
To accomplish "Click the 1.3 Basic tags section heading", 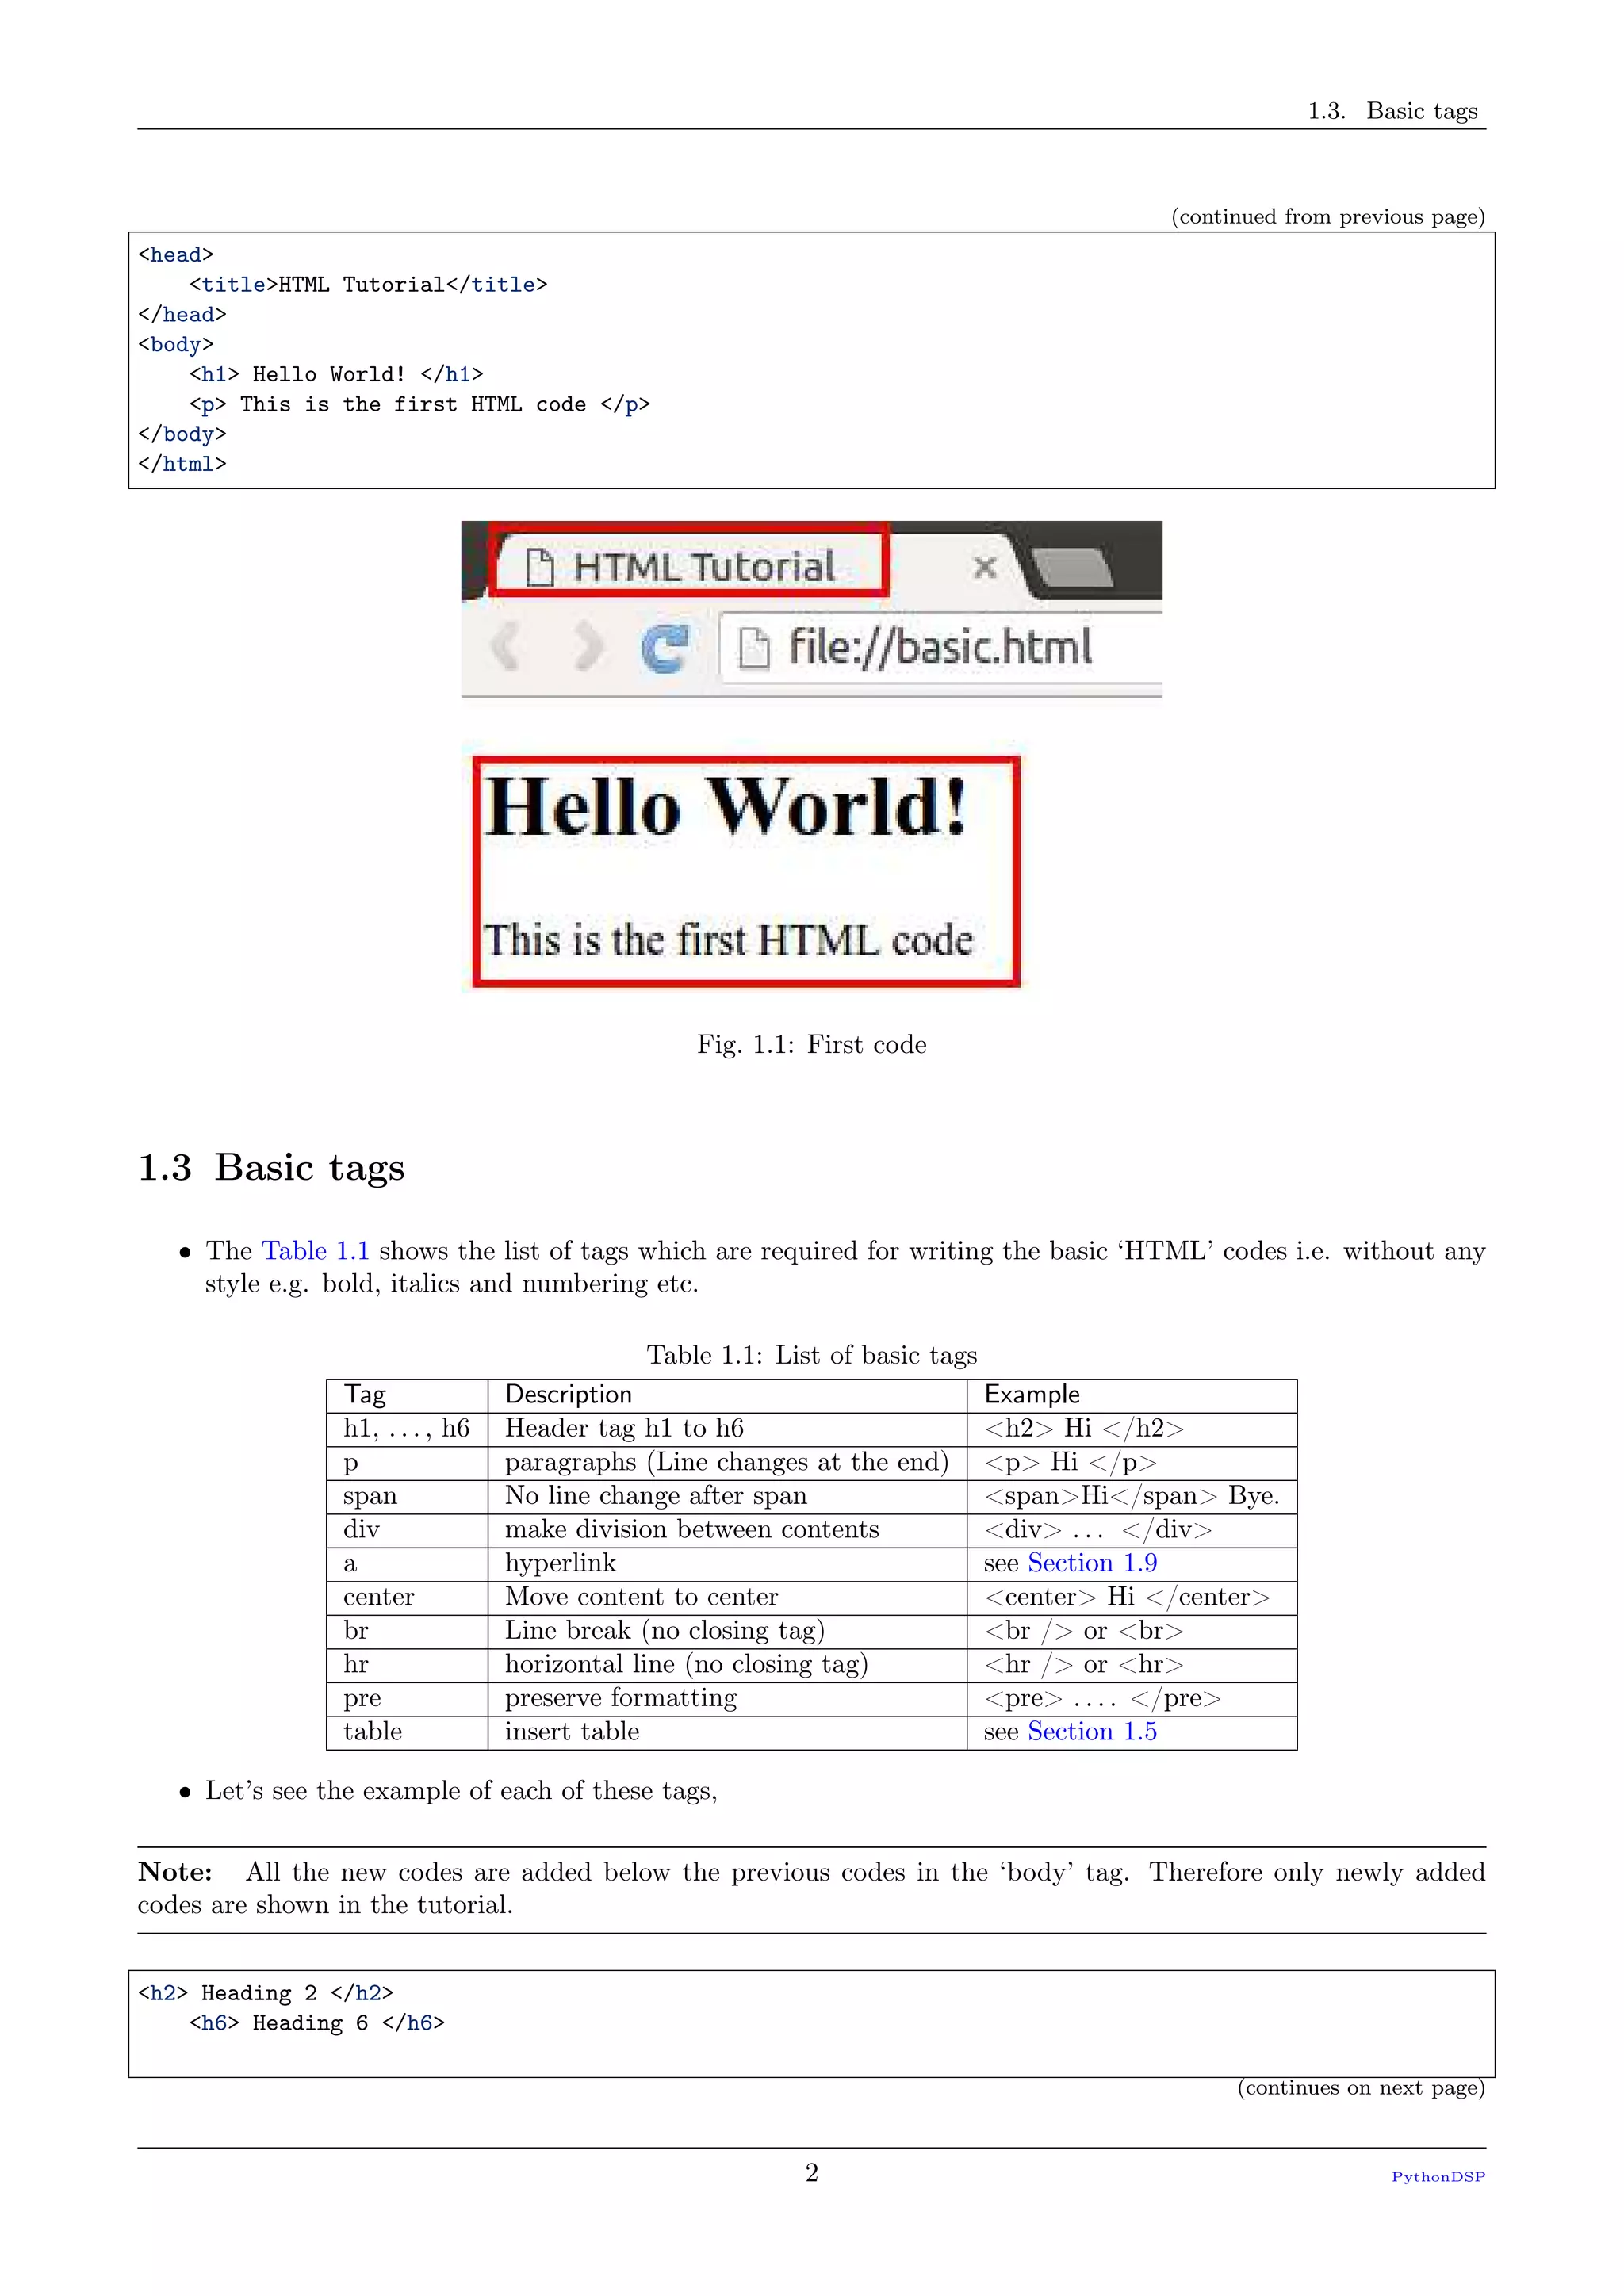I will coord(271,1167).
